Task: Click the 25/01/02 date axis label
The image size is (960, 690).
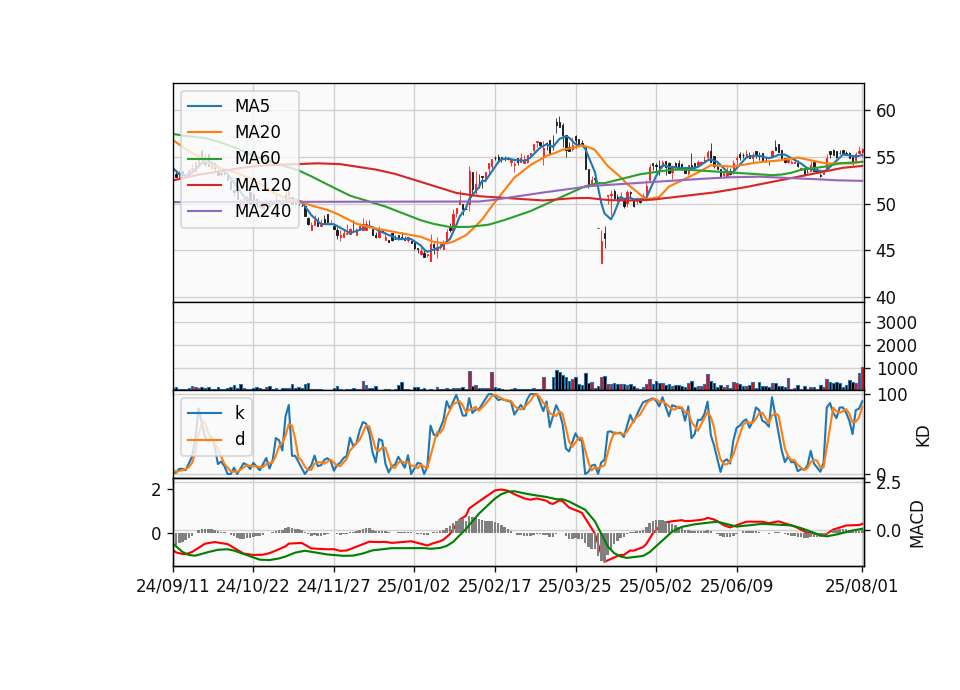Action: (x=414, y=587)
